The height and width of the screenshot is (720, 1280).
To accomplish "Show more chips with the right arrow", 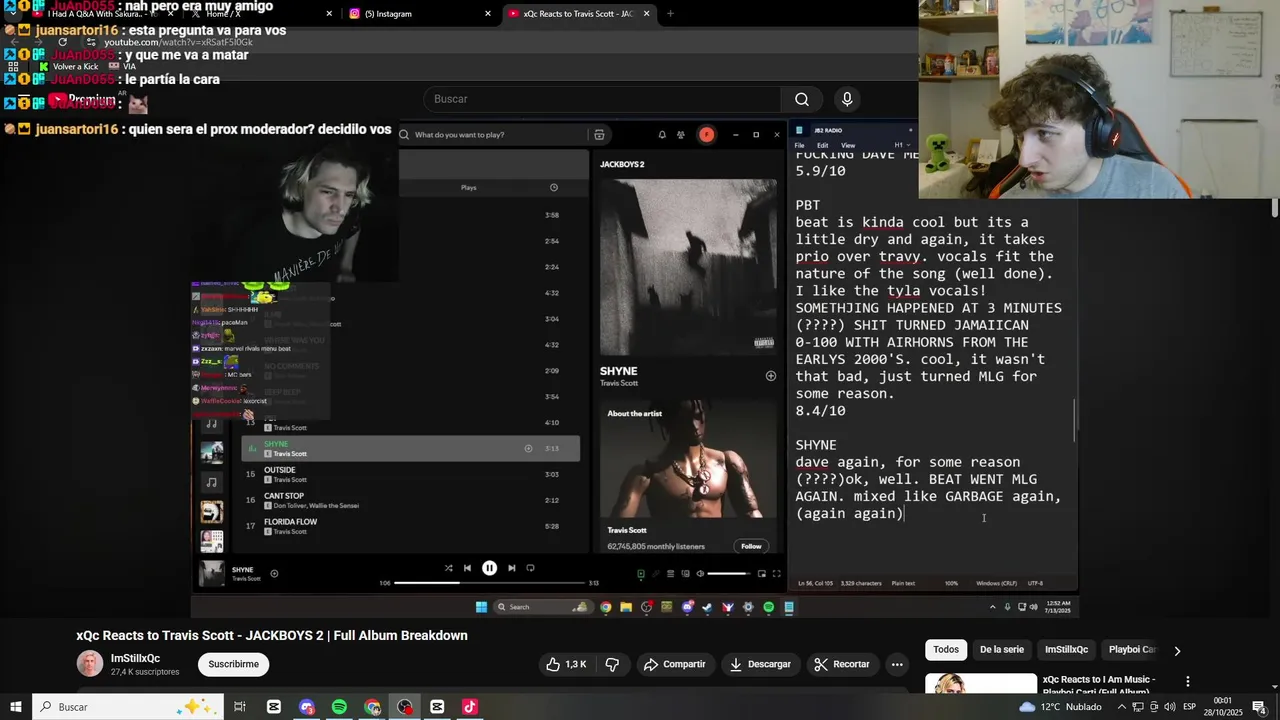I will [x=1177, y=650].
